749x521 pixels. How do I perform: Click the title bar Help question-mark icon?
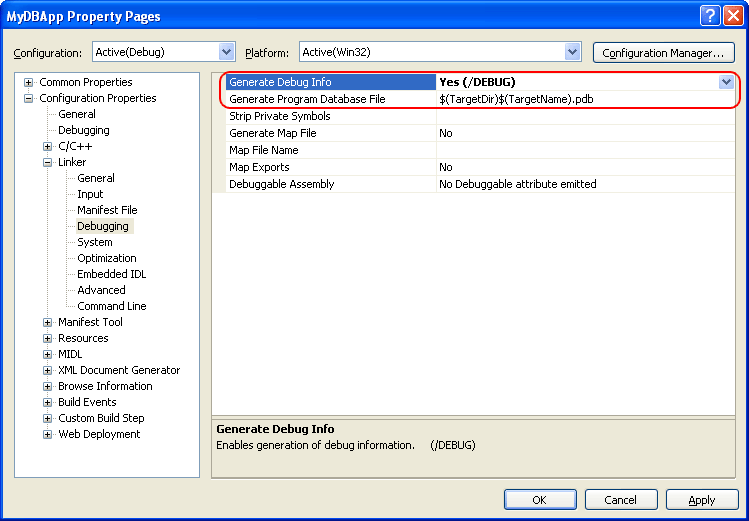(709, 16)
